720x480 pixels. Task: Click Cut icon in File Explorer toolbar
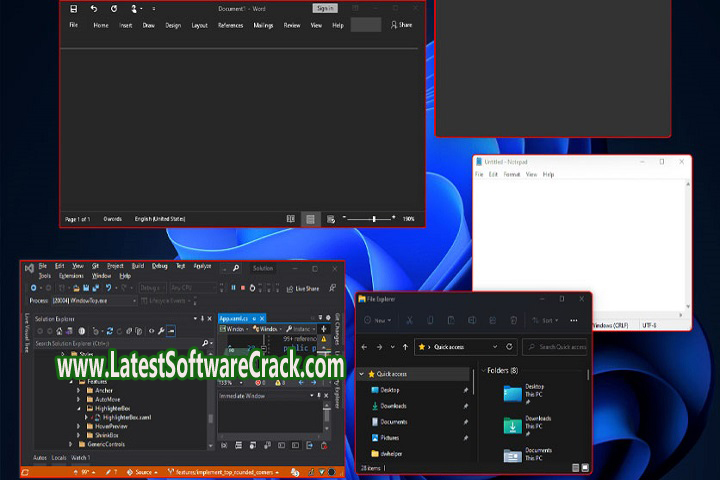409,321
